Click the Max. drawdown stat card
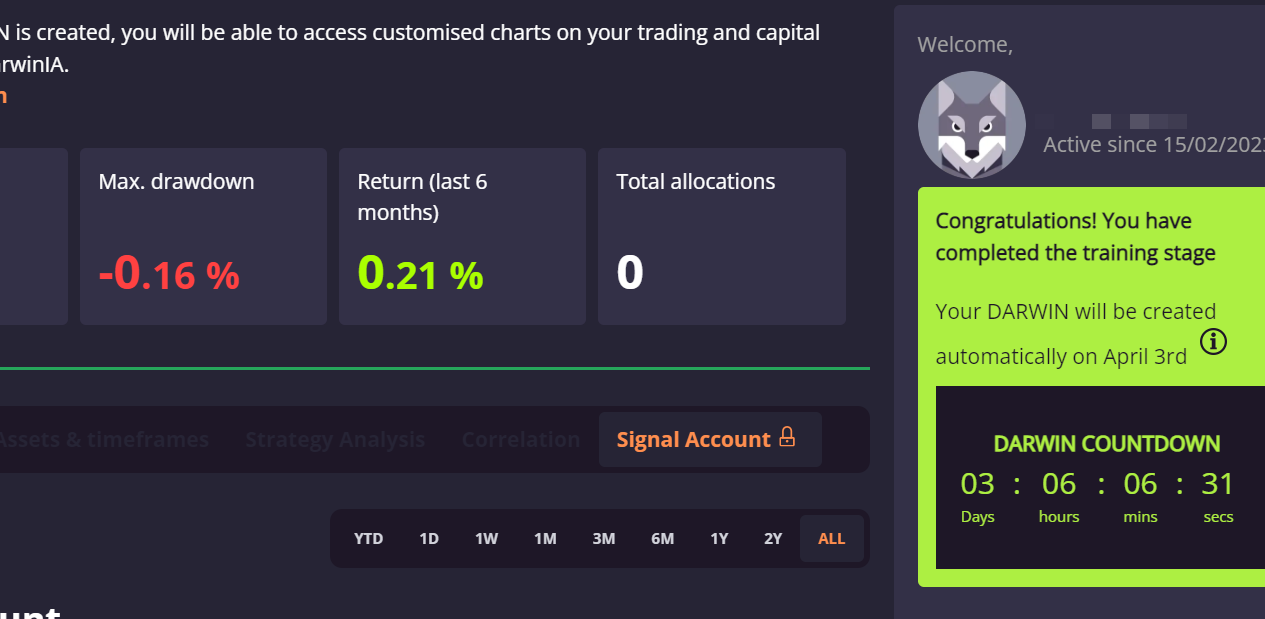The width and height of the screenshot is (1265, 619). pos(203,236)
